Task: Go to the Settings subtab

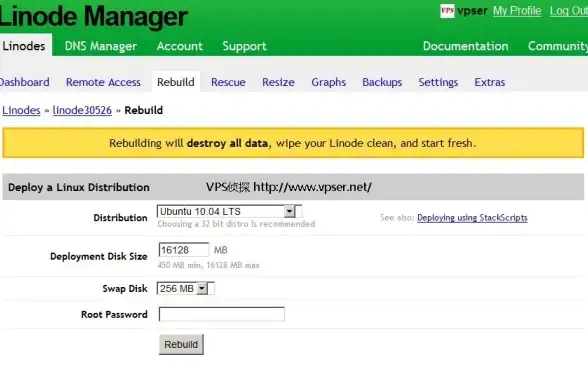Action: [438, 82]
